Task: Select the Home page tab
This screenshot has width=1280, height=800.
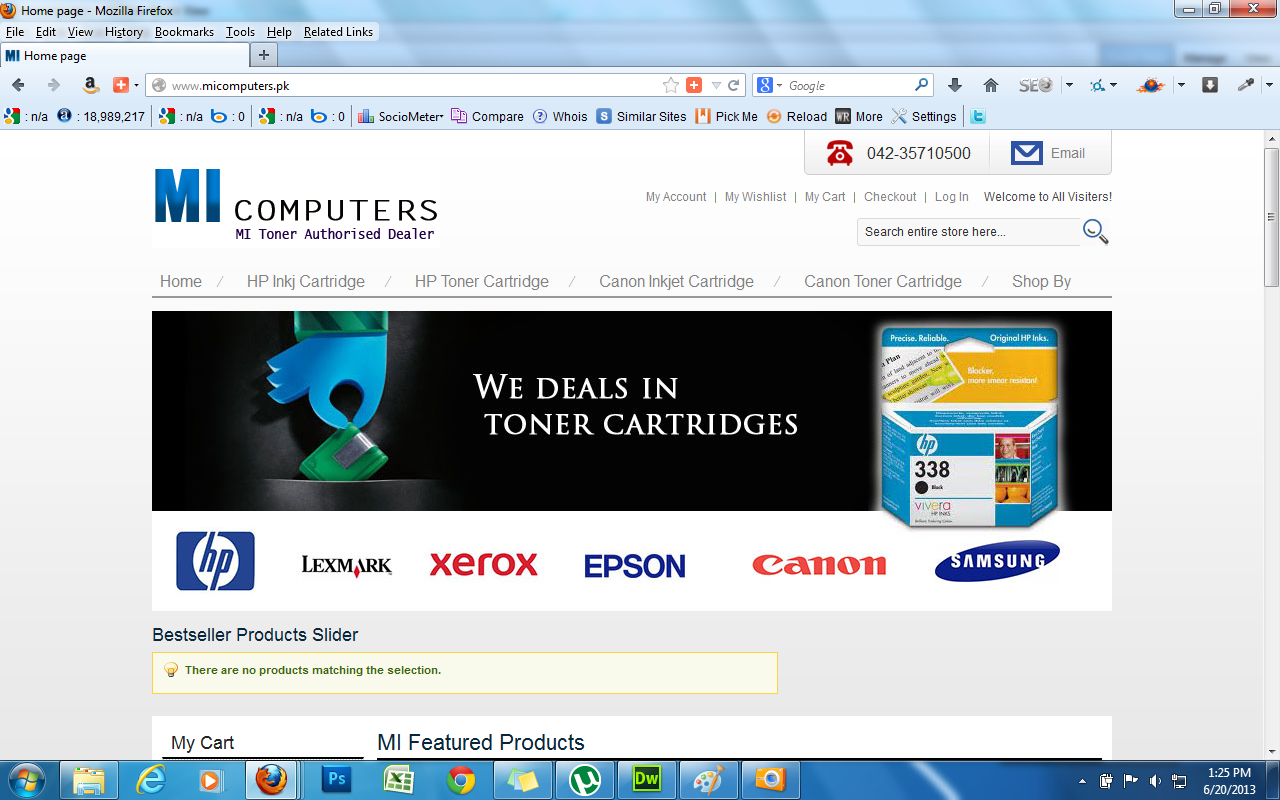Action: 124,55
